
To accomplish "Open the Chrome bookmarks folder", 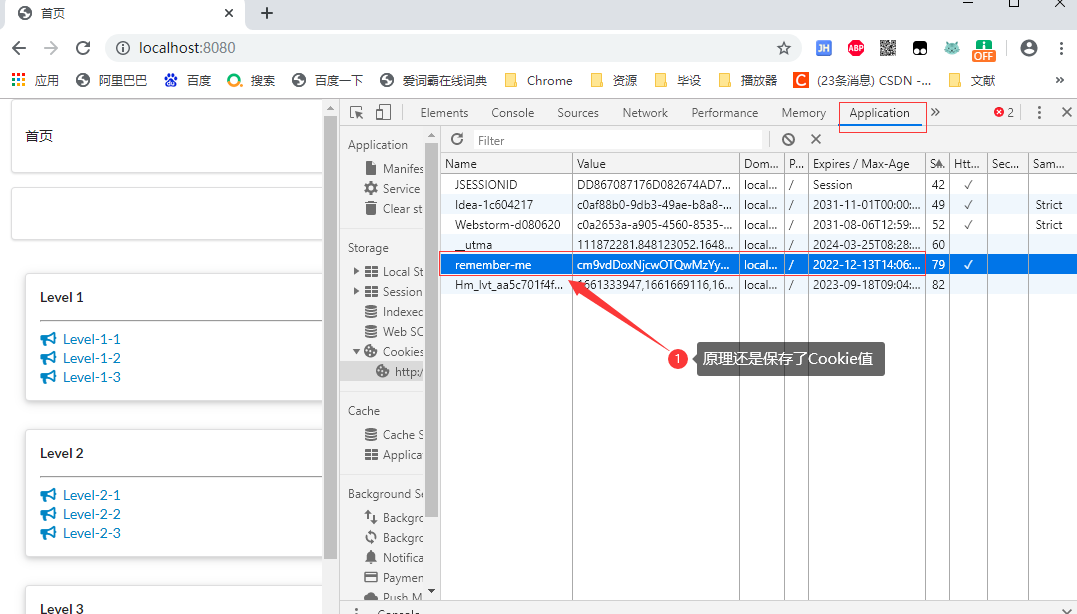I will [539, 80].
